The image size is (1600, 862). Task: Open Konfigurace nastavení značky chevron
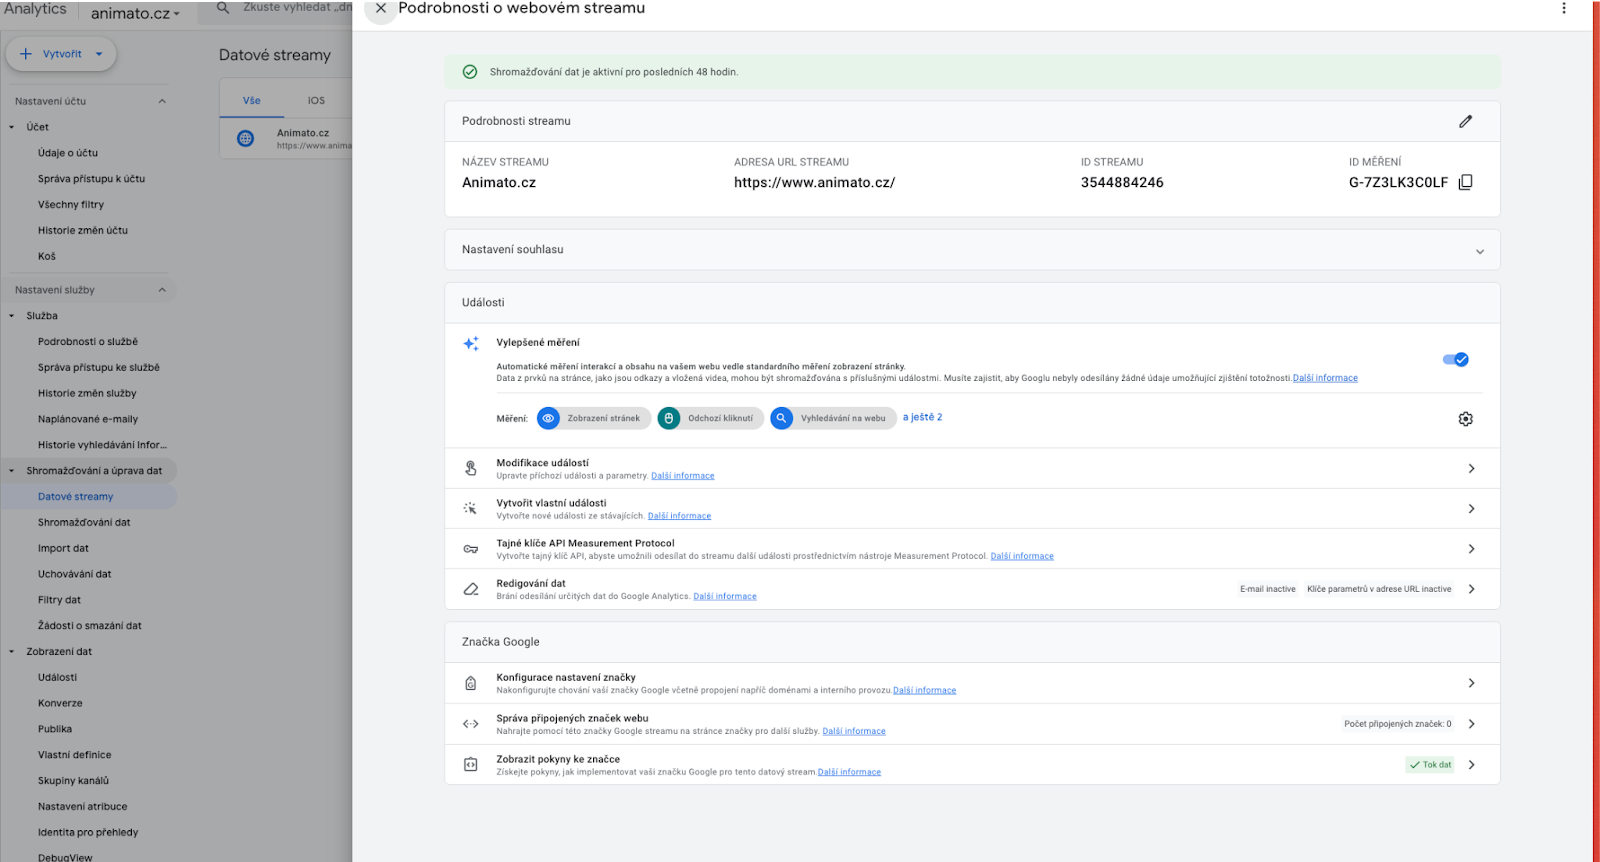(x=1471, y=683)
